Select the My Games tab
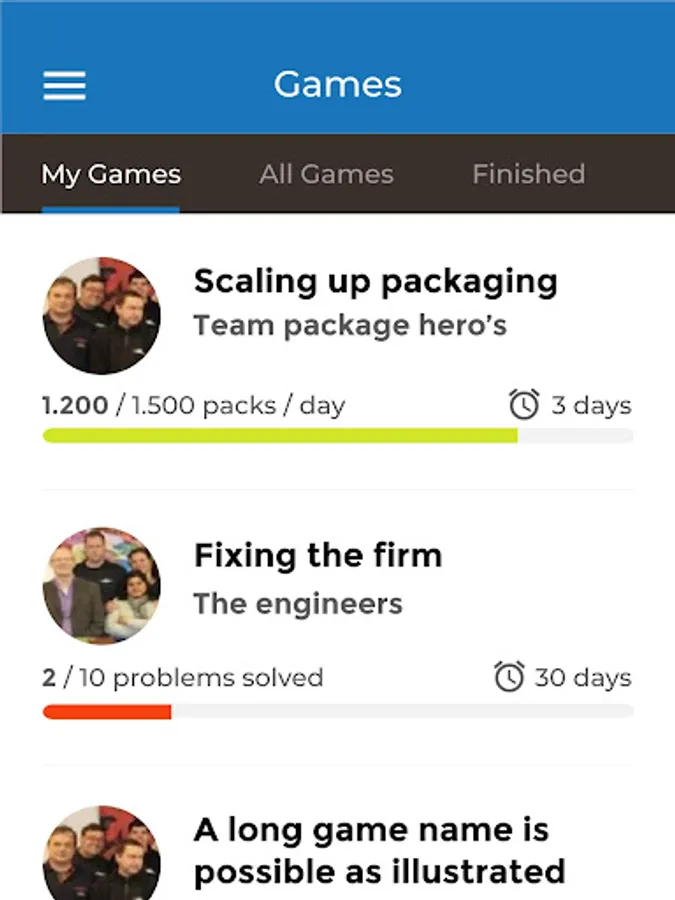The width and height of the screenshot is (675, 900). (x=111, y=174)
